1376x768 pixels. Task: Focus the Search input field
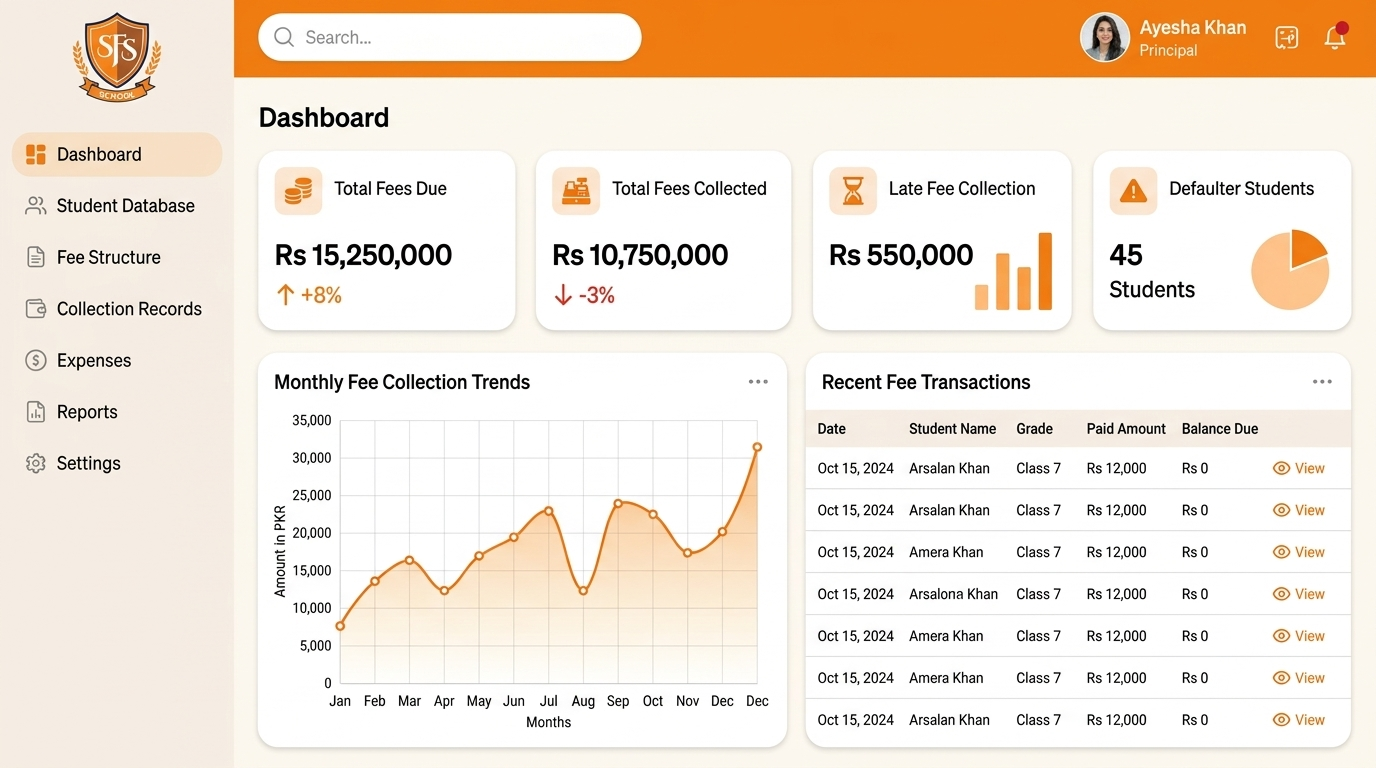pyautogui.click(x=449, y=37)
